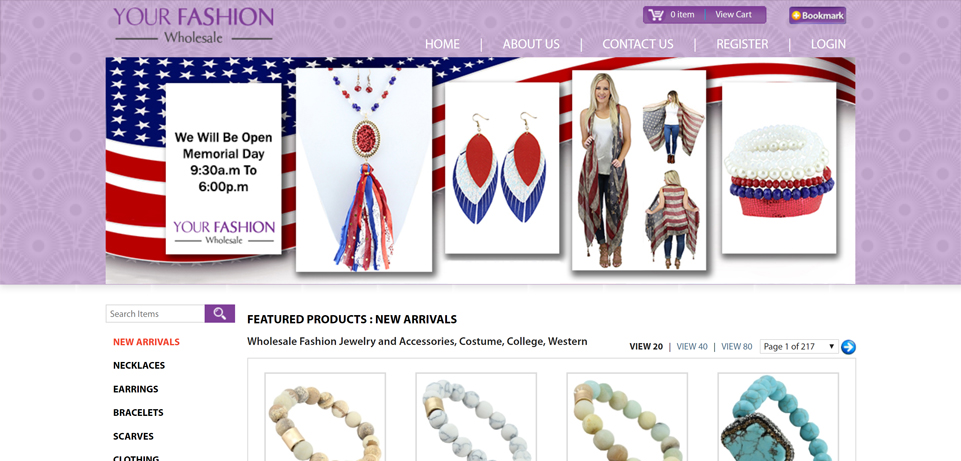Click the blue next-page arrow
This screenshot has height=461, width=961.
[848, 347]
